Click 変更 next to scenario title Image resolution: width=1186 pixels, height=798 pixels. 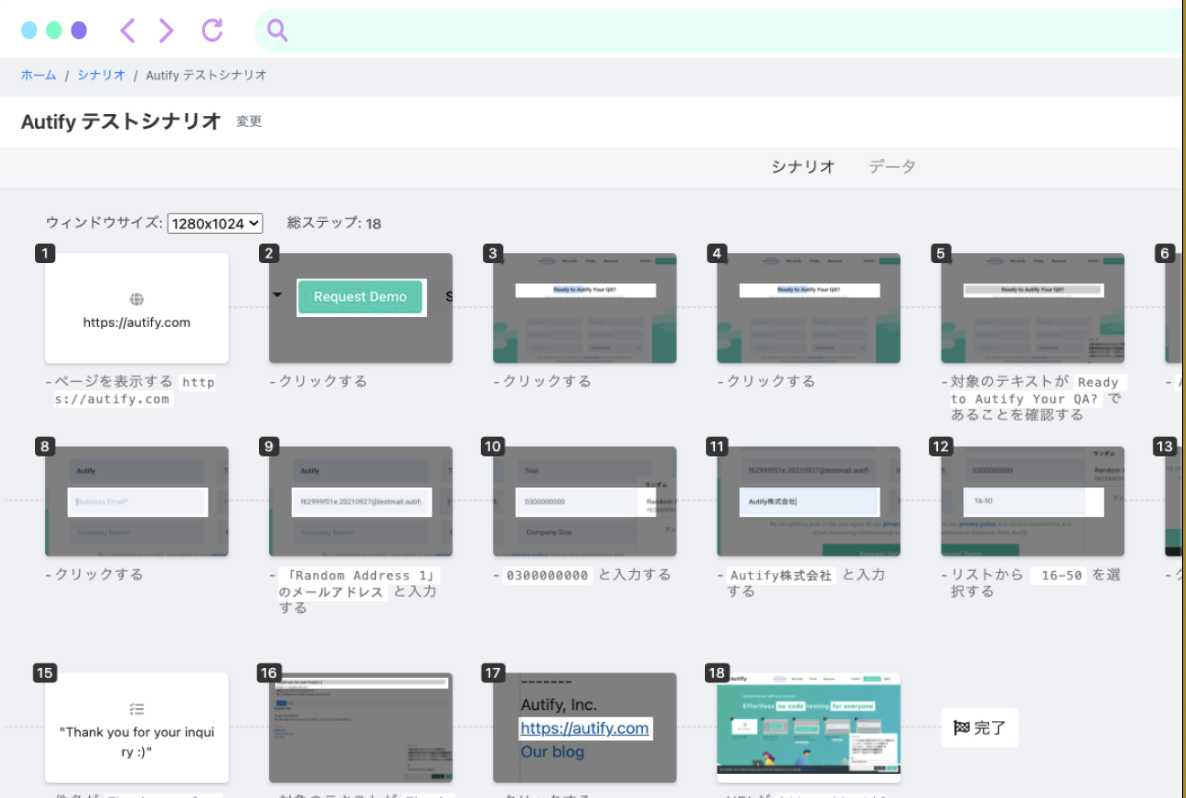click(249, 122)
